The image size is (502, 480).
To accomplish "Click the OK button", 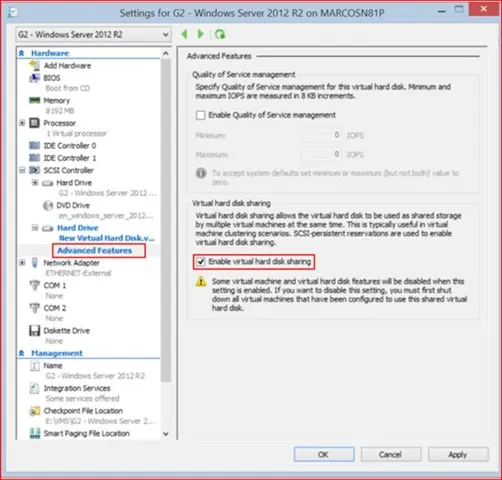I will point(324,454).
